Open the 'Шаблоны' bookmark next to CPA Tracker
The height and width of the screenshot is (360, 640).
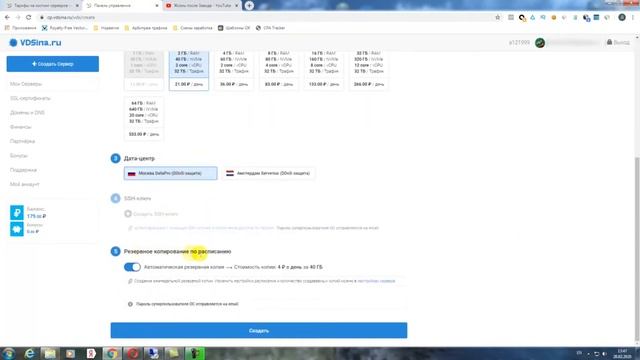click(x=234, y=28)
